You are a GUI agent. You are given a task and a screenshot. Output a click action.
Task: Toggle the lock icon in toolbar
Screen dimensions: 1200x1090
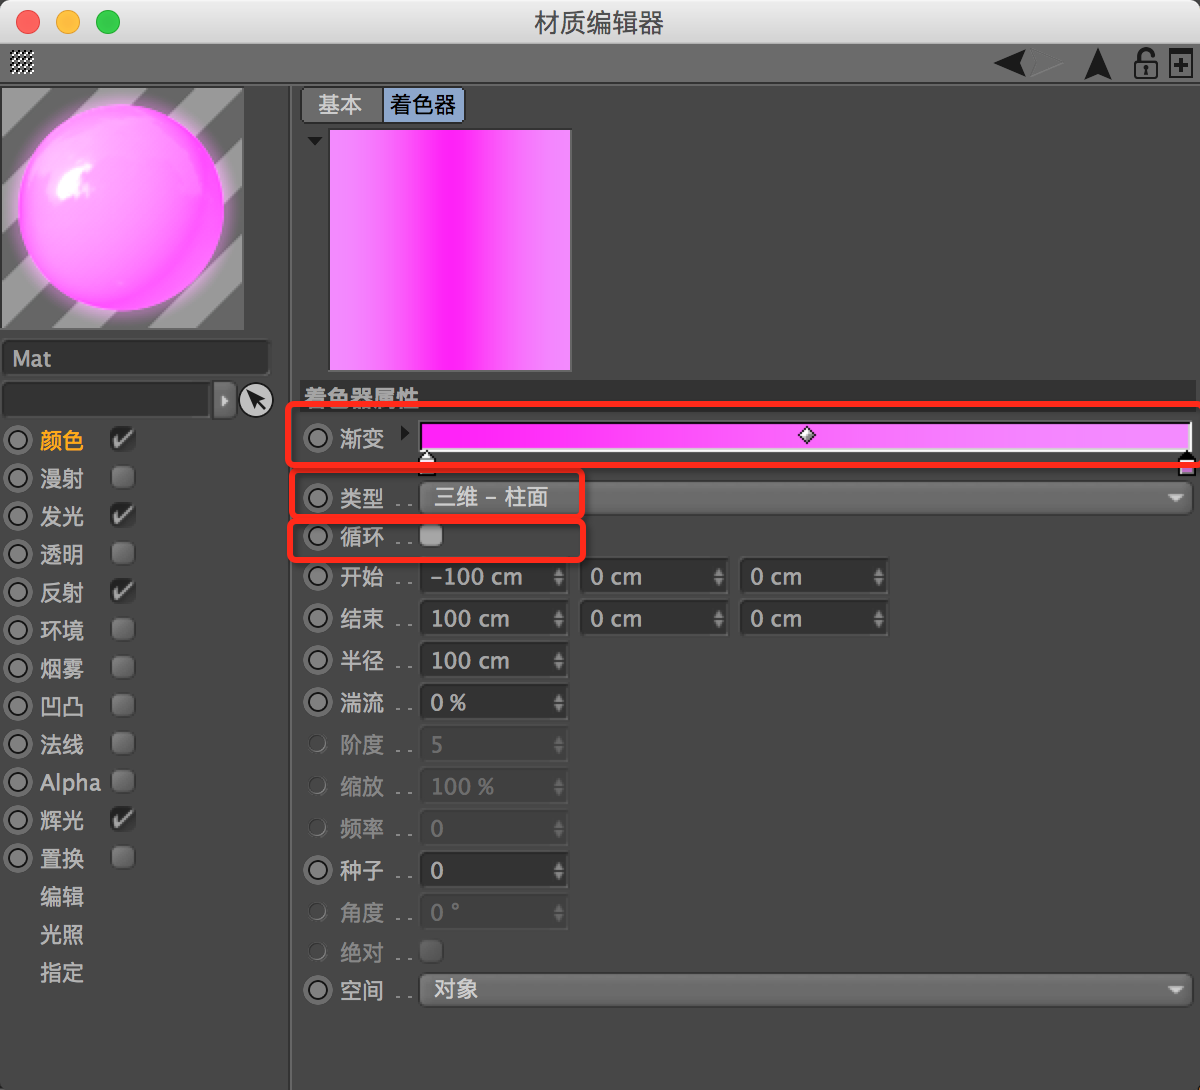click(x=1145, y=64)
